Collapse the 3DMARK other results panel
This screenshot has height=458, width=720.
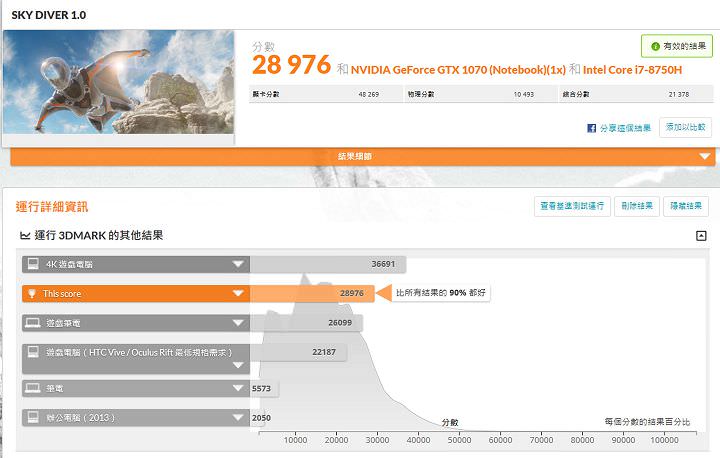[x=701, y=236]
